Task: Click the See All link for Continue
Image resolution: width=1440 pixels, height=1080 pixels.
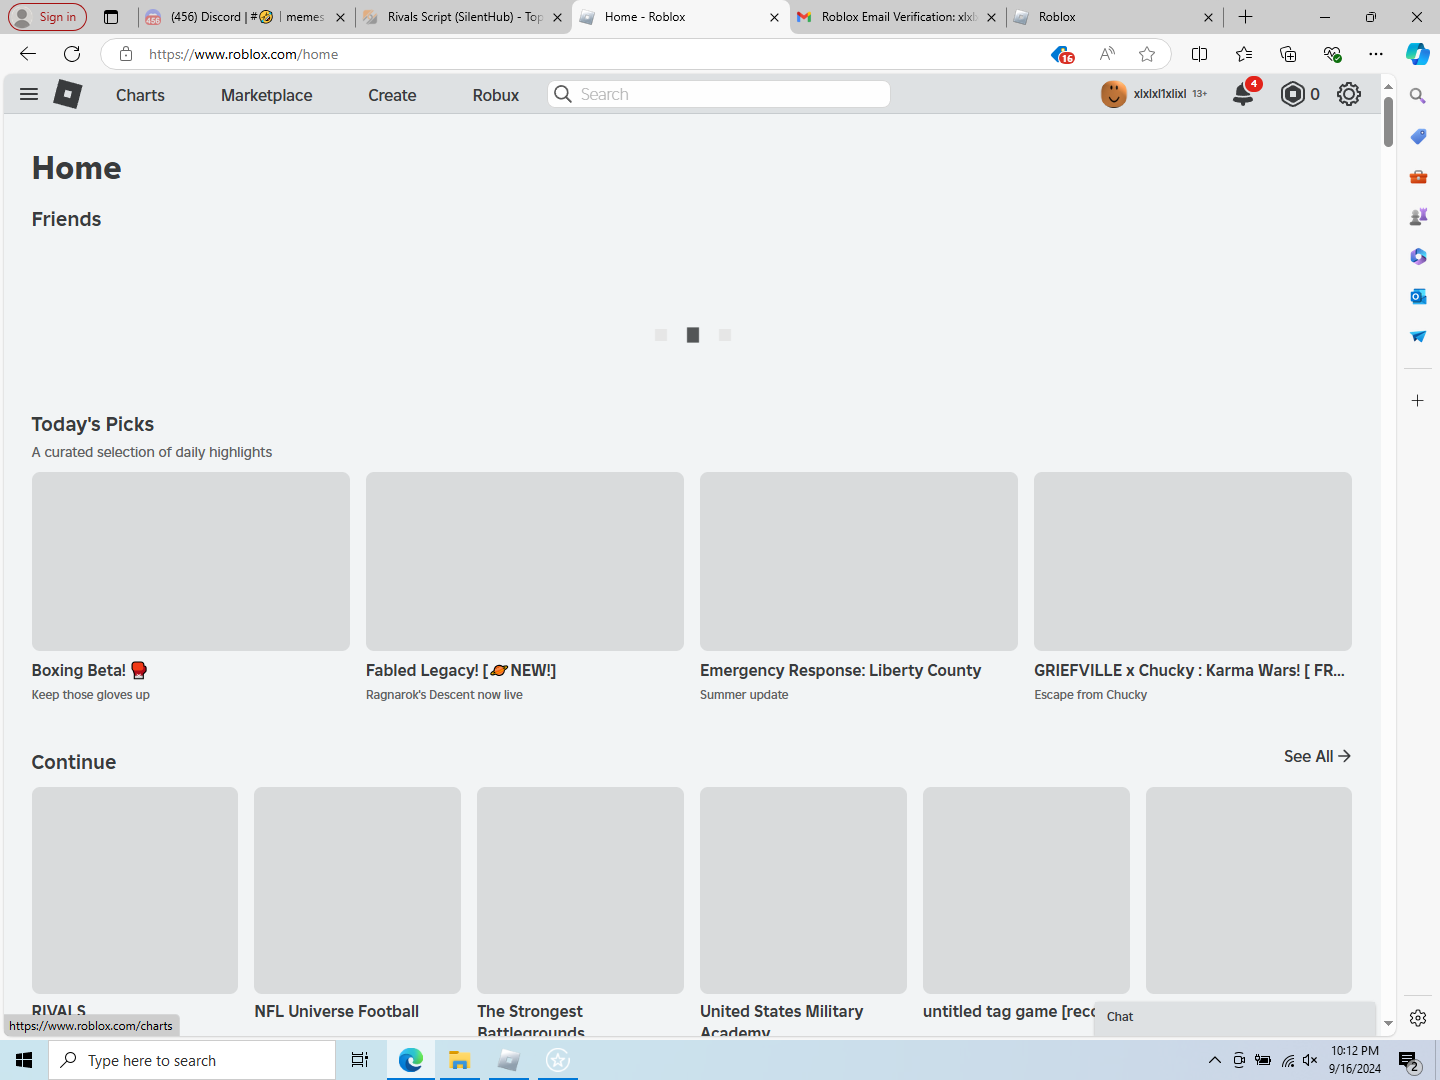Action: pyautogui.click(x=1317, y=756)
